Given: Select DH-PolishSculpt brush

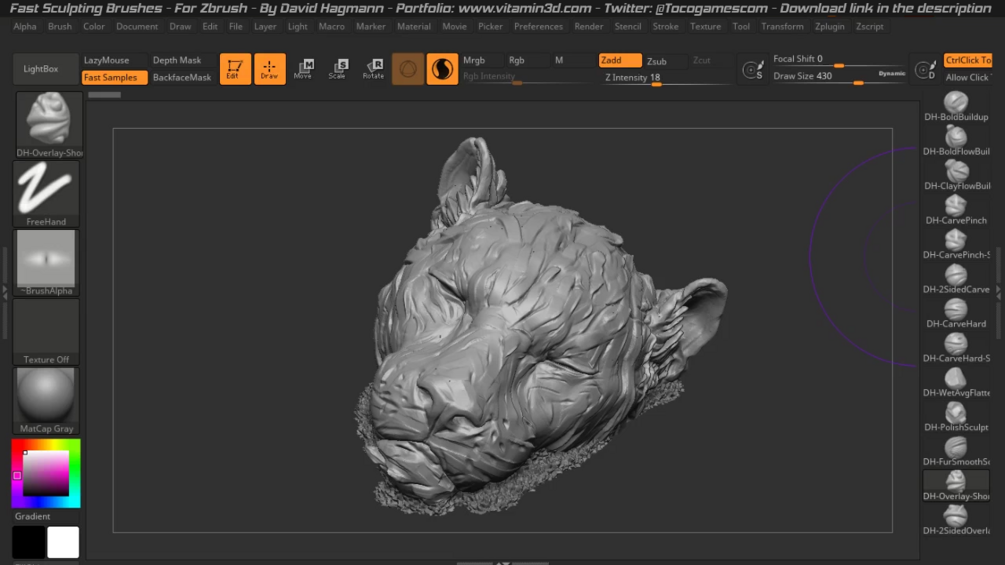Looking at the screenshot, I should click(x=956, y=413).
